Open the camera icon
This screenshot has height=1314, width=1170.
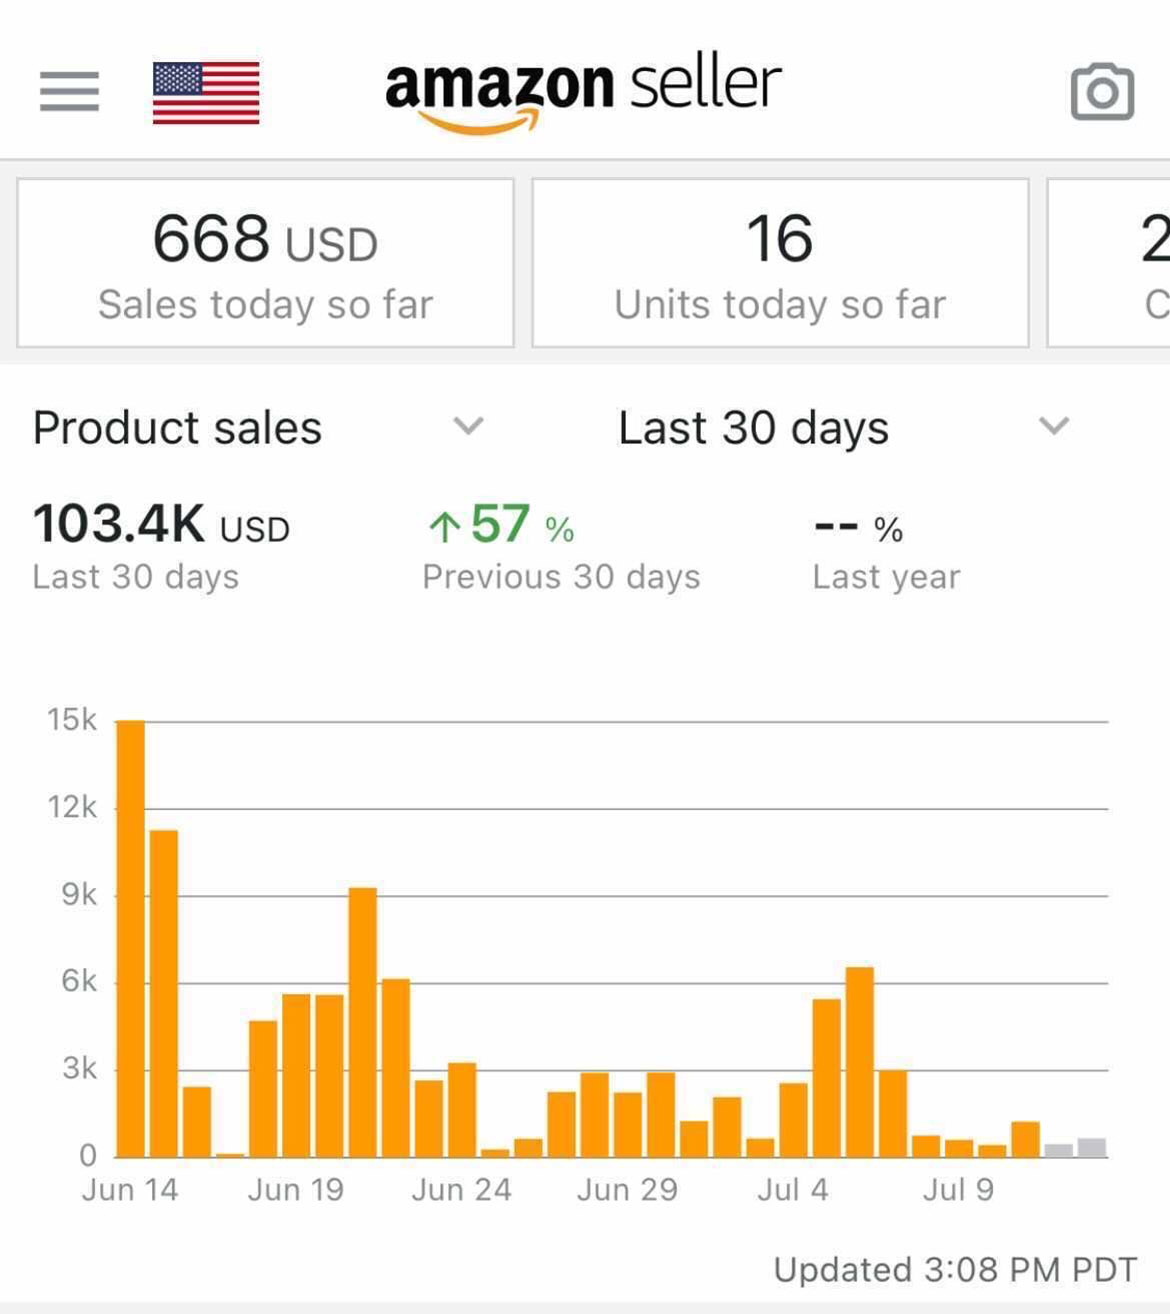click(1102, 92)
